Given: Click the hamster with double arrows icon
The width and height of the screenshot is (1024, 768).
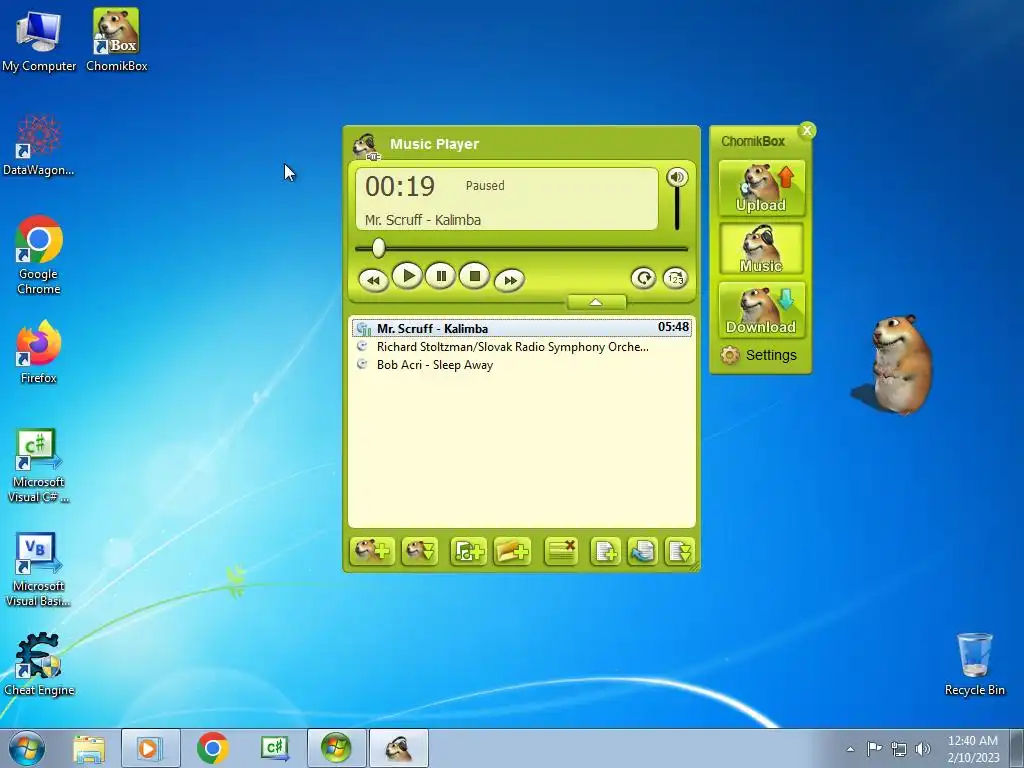Looking at the screenshot, I should pos(419,551).
